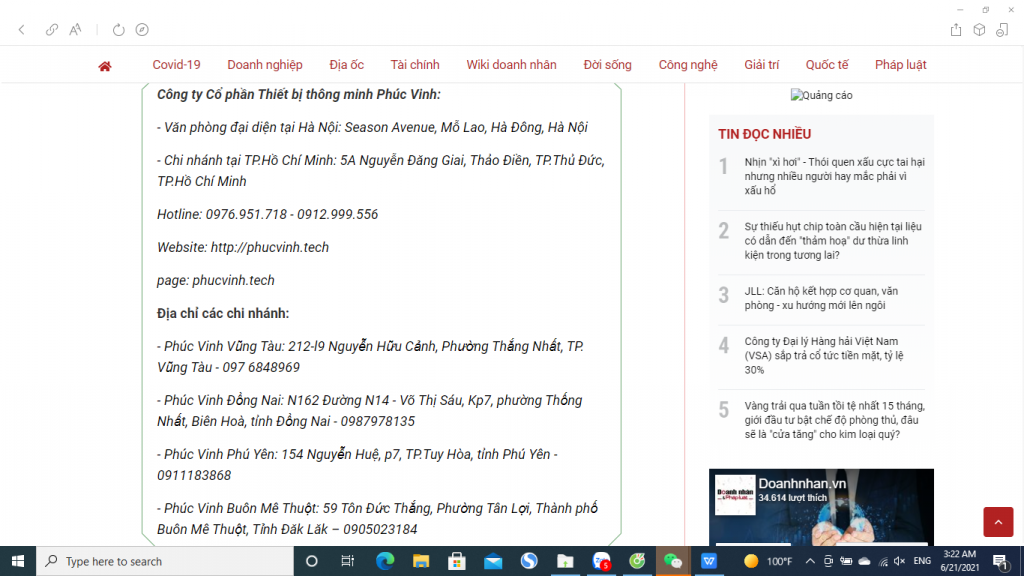The width and height of the screenshot is (1024, 576).
Task: Go to home via the red house icon
Action: (104, 65)
